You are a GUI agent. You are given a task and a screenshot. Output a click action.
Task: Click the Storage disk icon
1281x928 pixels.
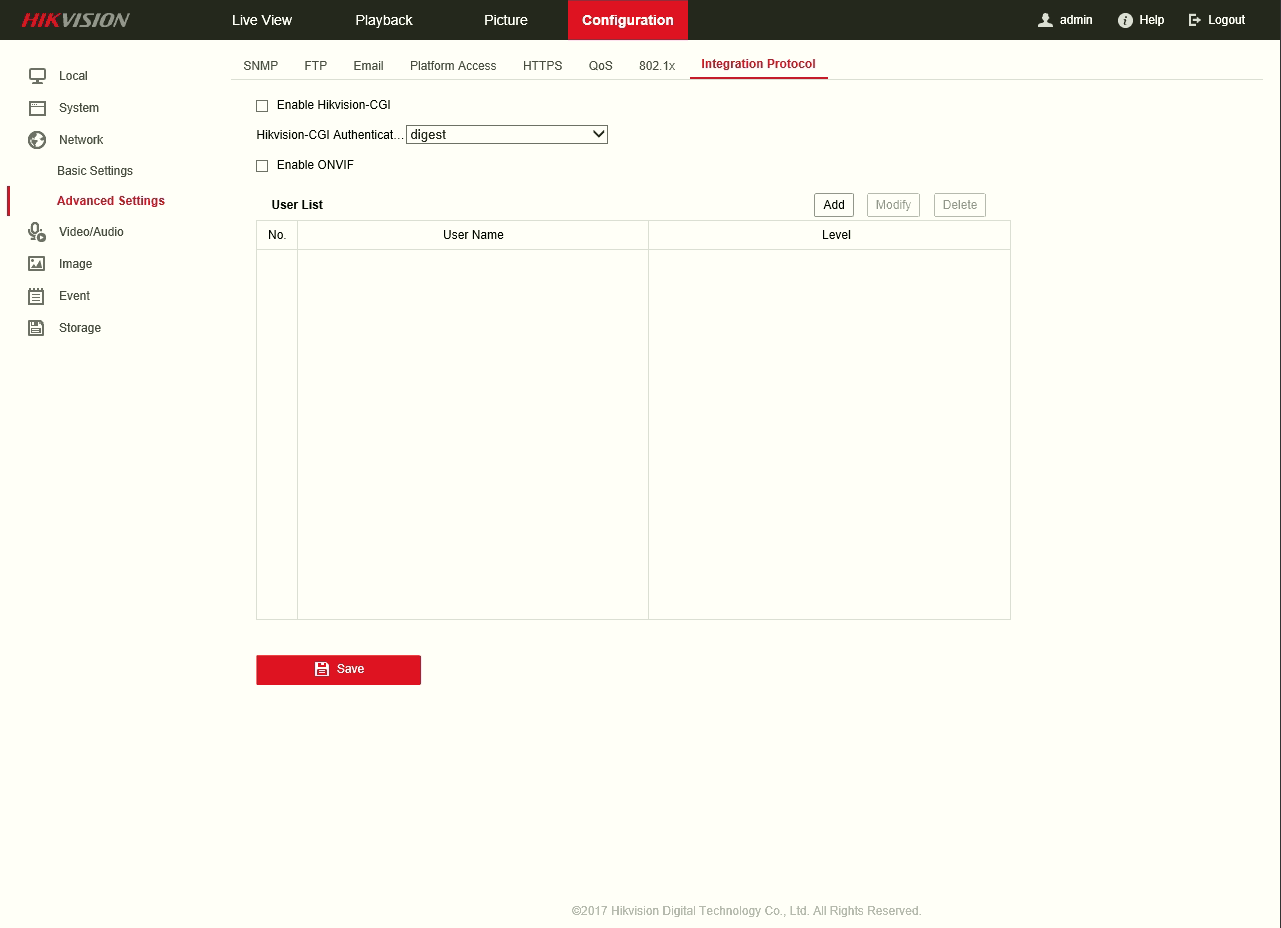tap(37, 328)
